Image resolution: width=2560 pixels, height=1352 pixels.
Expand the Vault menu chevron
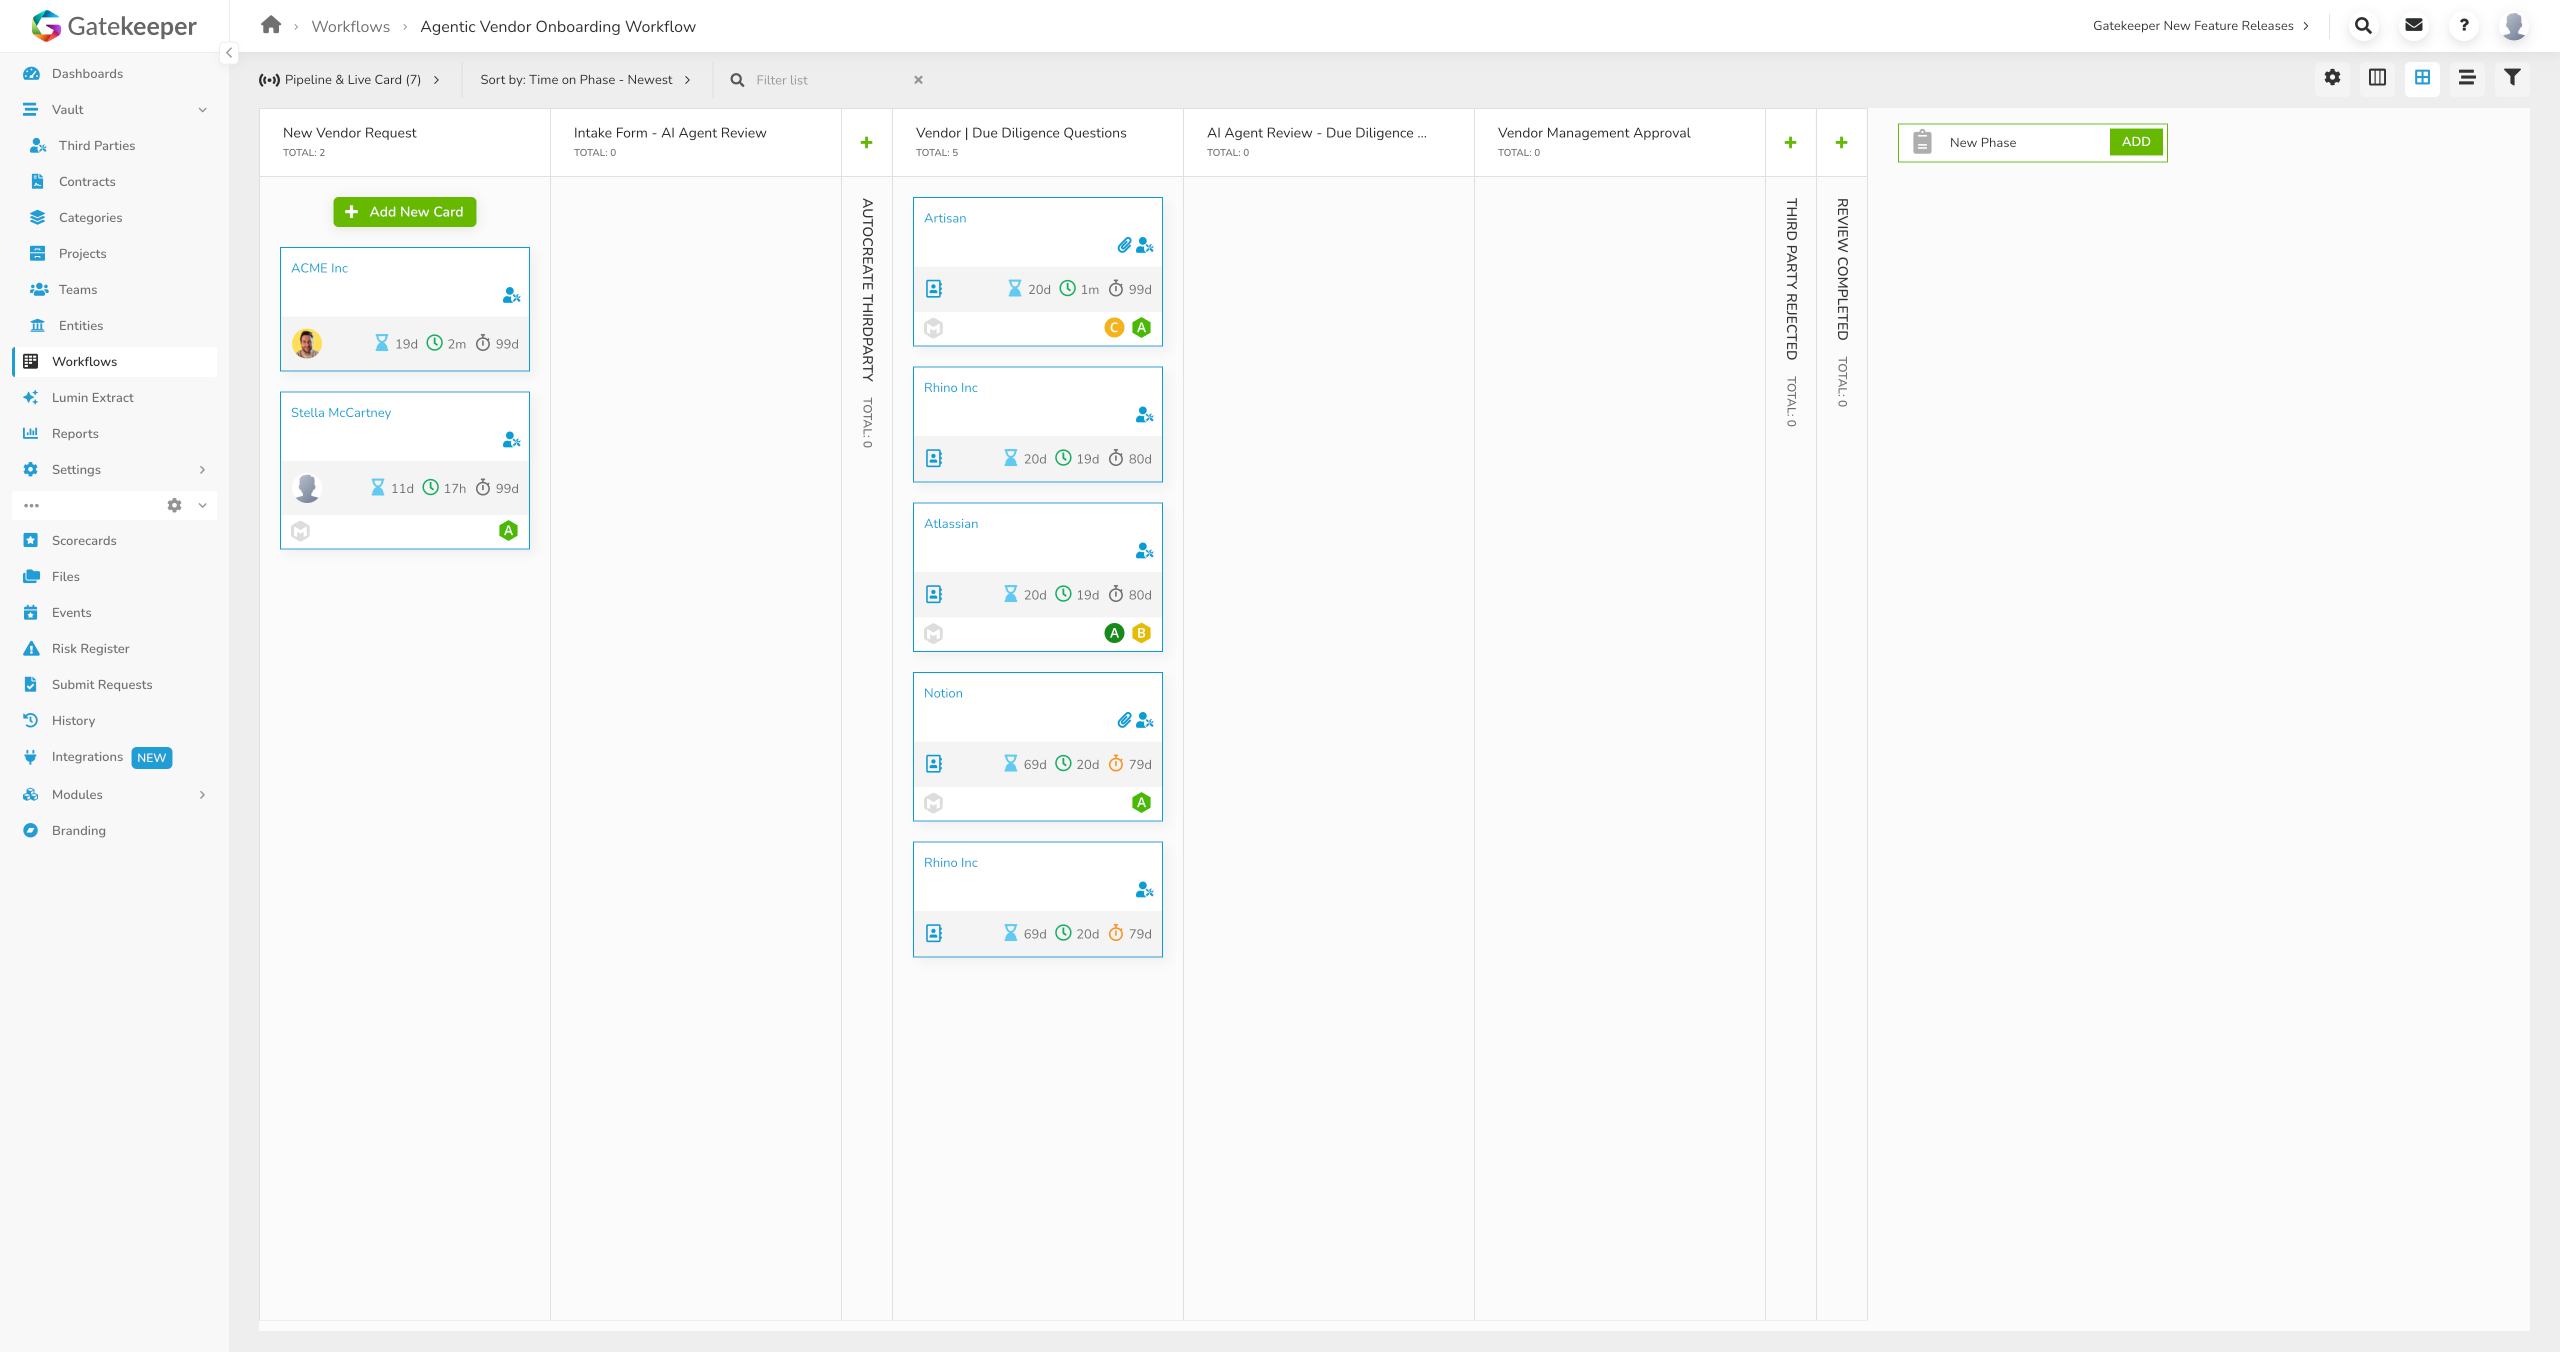click(x=202, y=110)
